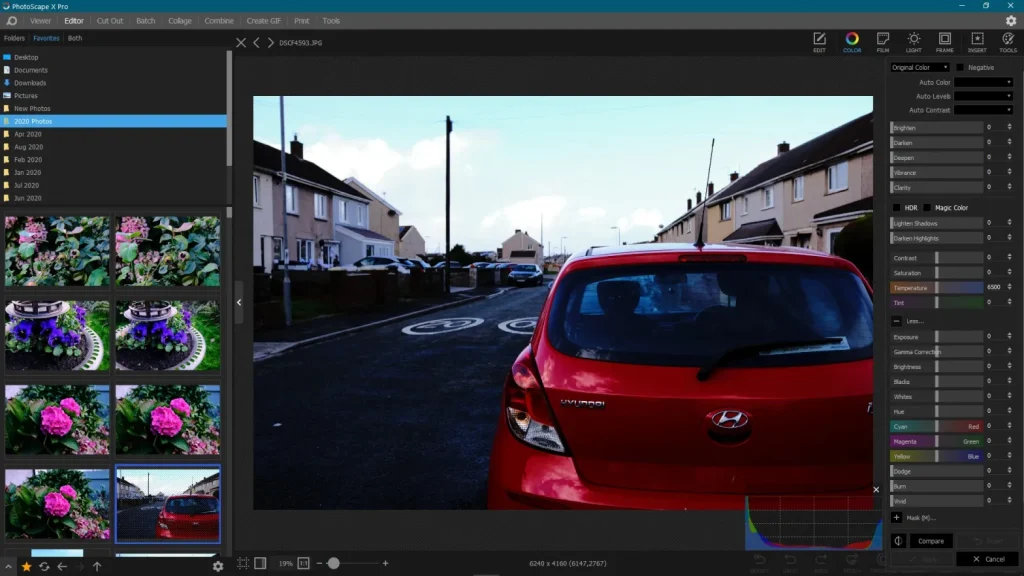Select the Film effects icon
Screen dimensions: 1024x576
(x=882, y=42)
